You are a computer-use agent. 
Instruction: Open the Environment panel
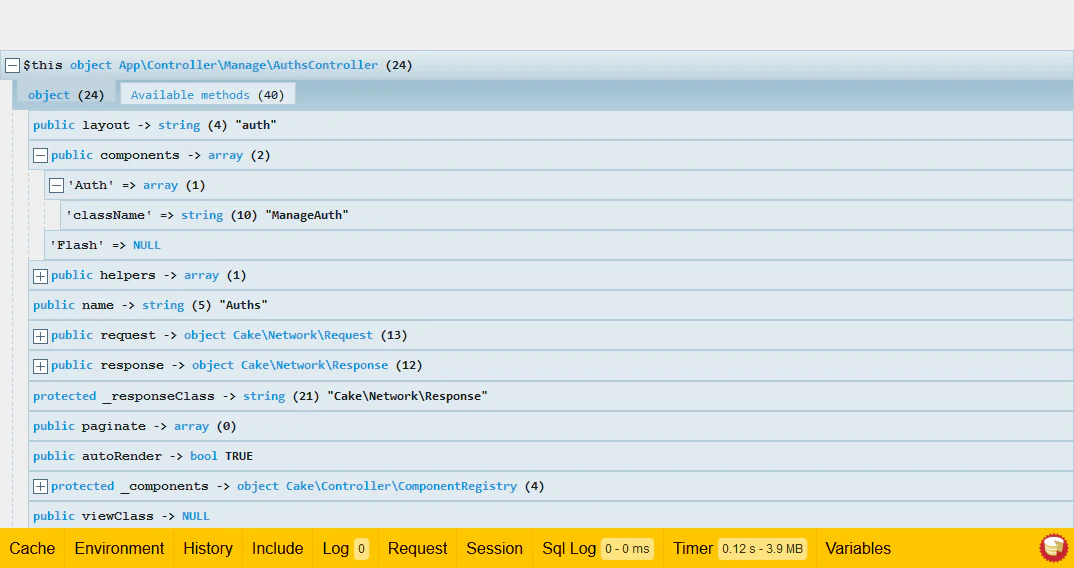point(119,548)
